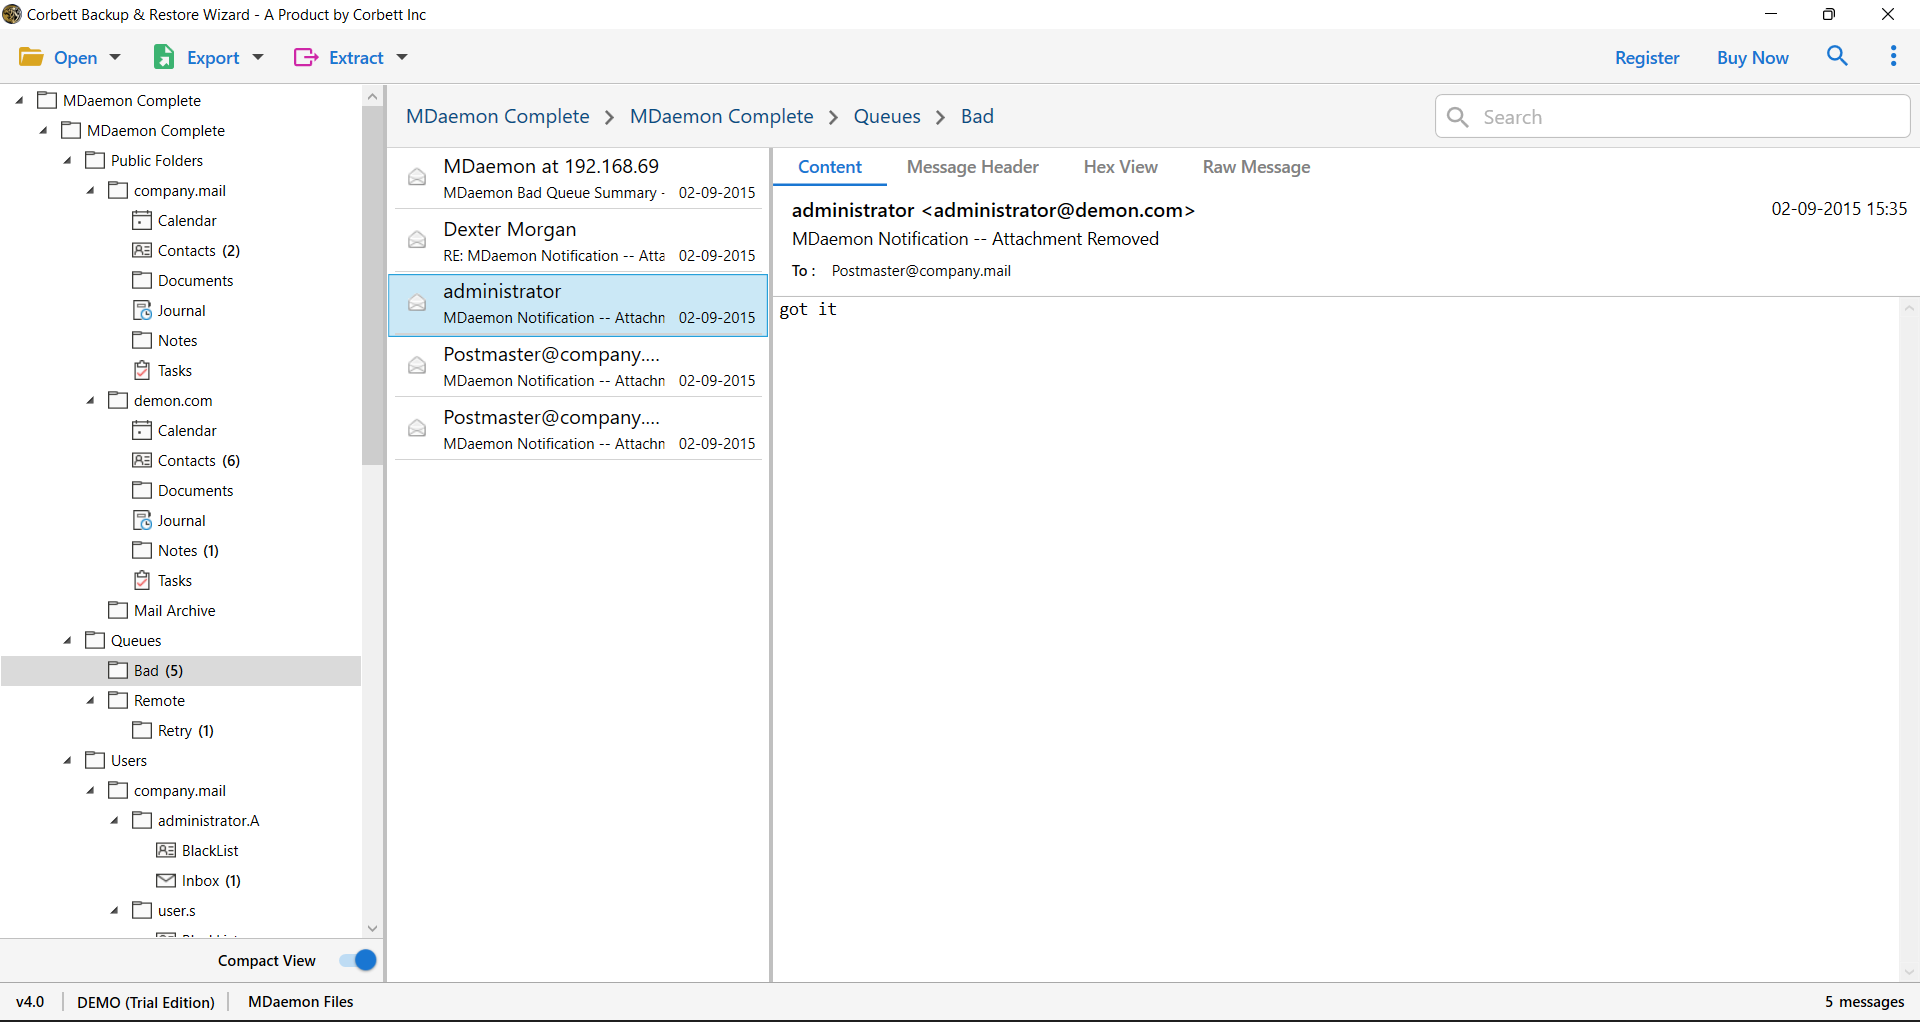Screen dimensions: 1920x1022
Task: Click the Postmaster@company.mail recipient address
Action: pos(921,271)
